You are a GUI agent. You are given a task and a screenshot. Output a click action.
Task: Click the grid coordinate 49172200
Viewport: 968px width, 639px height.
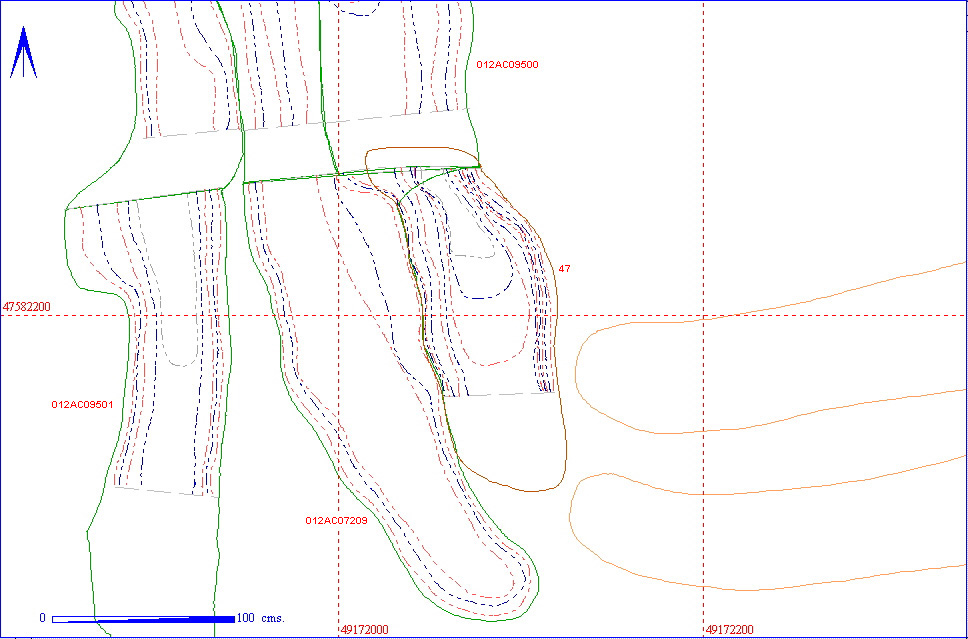[730, 630]
